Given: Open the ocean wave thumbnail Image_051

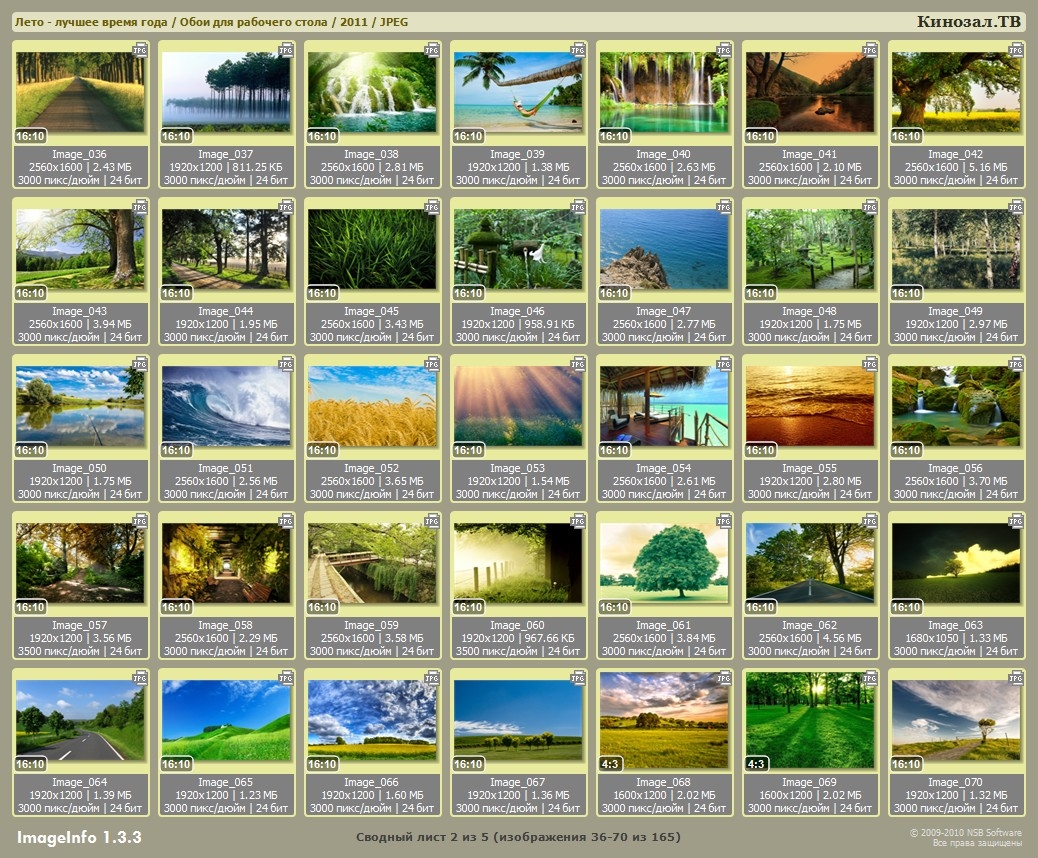Looking at the screenshot, I should click(226, 405).
